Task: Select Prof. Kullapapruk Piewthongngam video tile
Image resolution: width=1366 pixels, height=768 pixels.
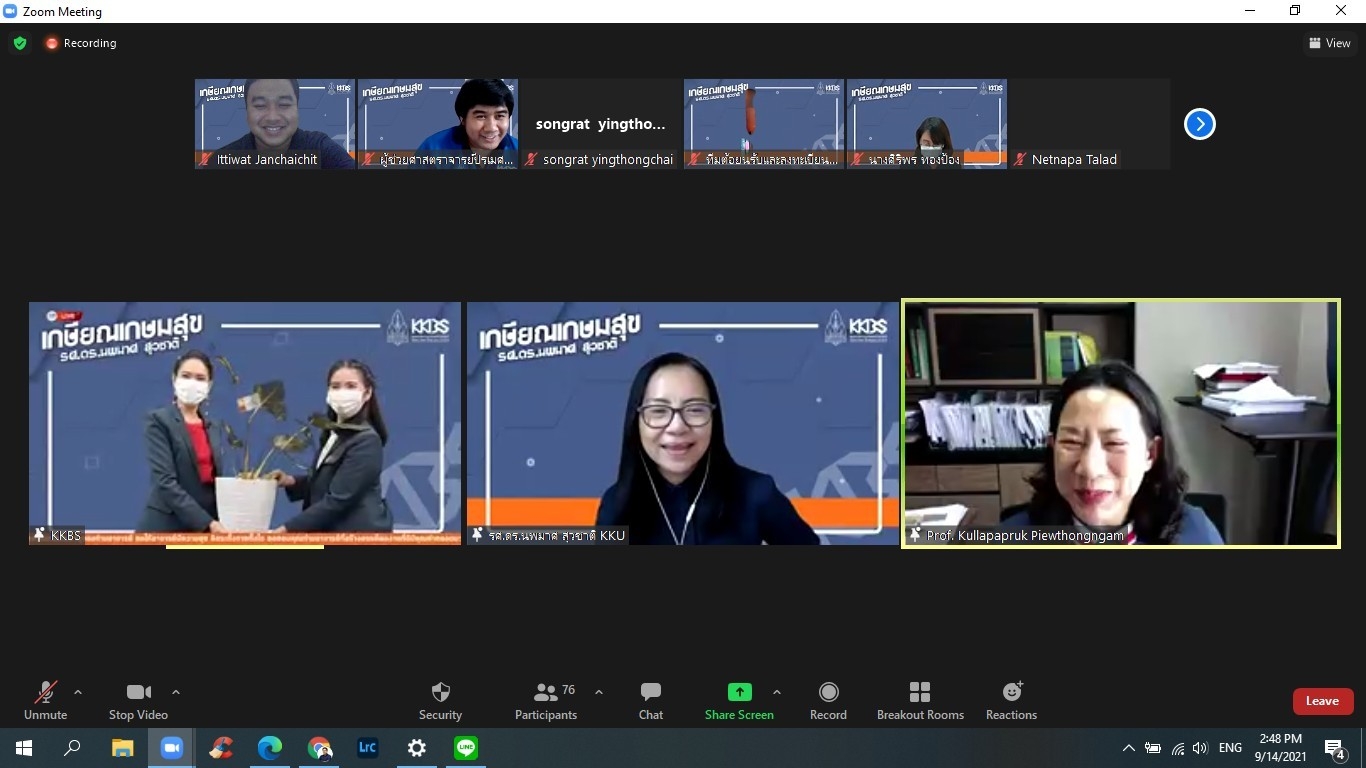Action: click(1120, 423)
